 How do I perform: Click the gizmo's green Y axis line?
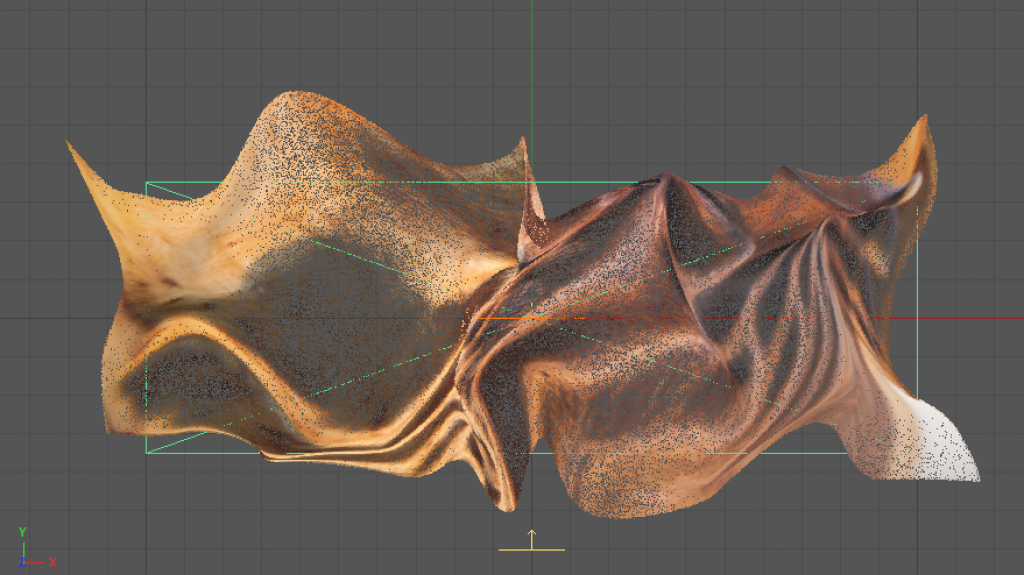22,548
